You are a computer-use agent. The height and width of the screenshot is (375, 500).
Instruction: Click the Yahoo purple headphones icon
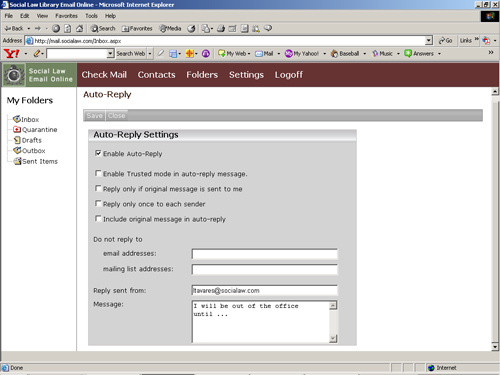point(206,54)
